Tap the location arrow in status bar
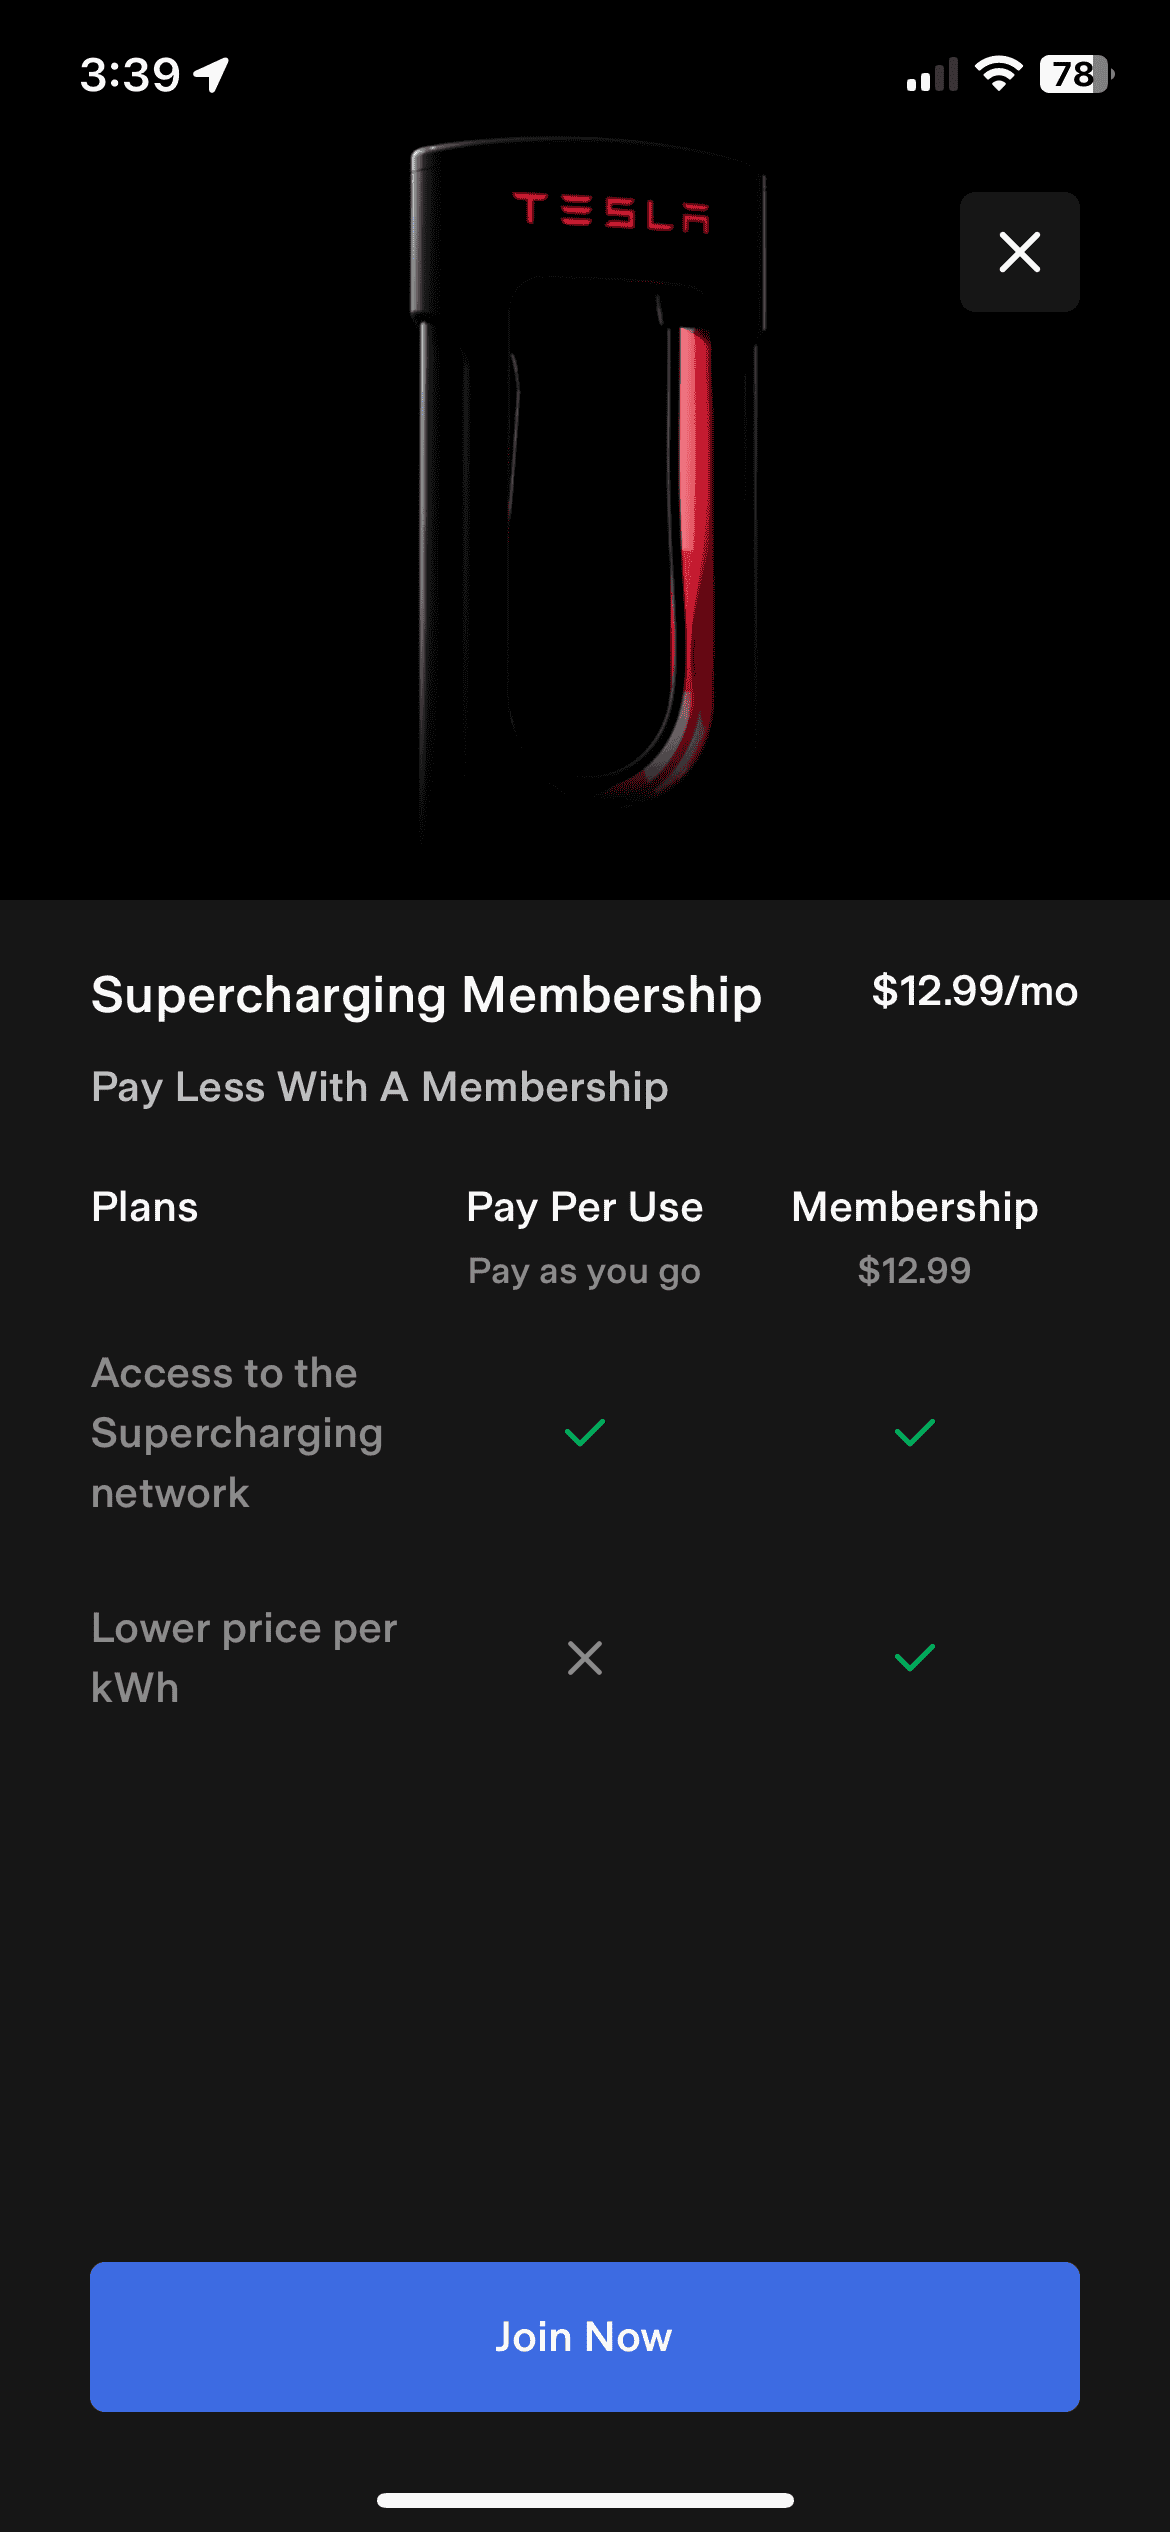The height and width of the screenshot is (2532, 1170). [x=211, y=74]
